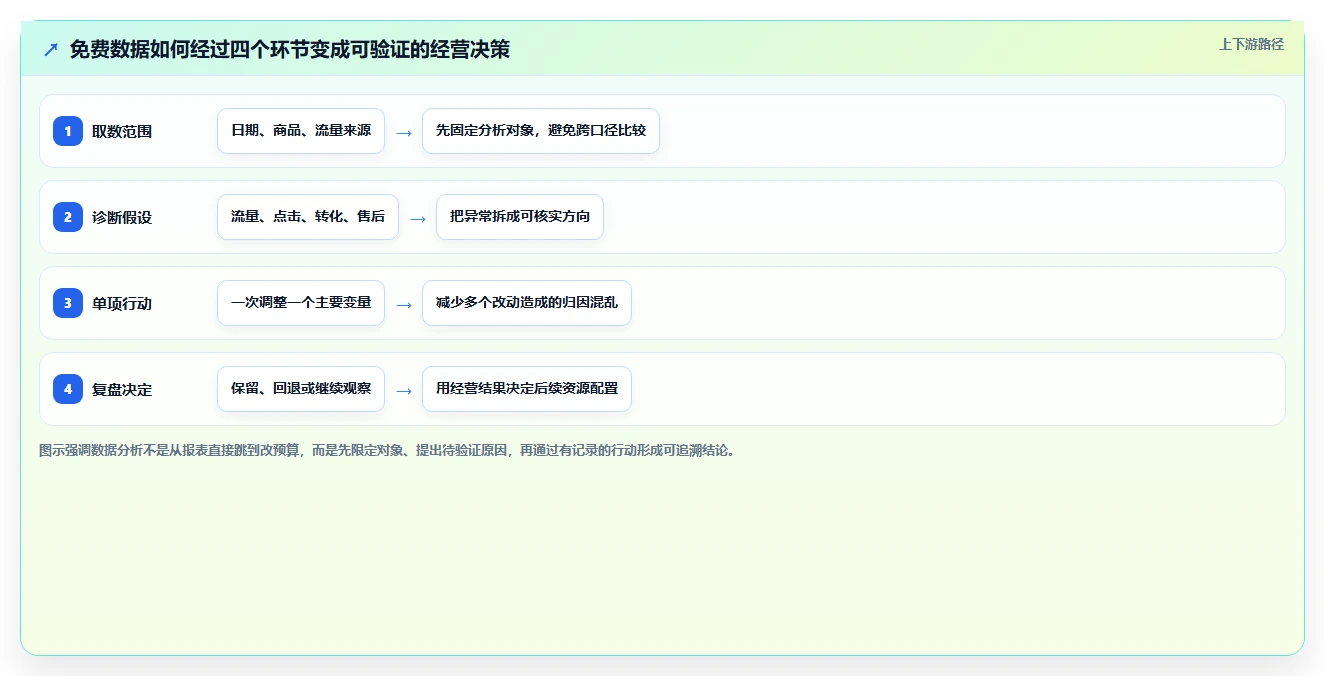Click the 一次调整一个主要变量 box
This screenshot has height=676, width=1325.
[x=301, y=303]
